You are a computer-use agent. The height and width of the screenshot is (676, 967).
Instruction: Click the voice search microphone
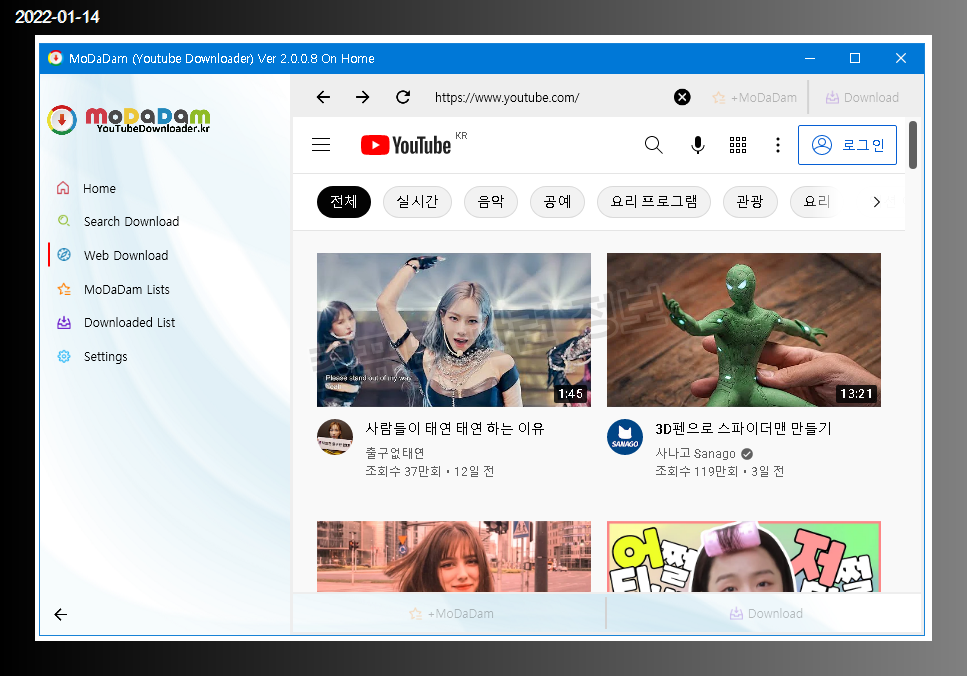coord(697,145)
